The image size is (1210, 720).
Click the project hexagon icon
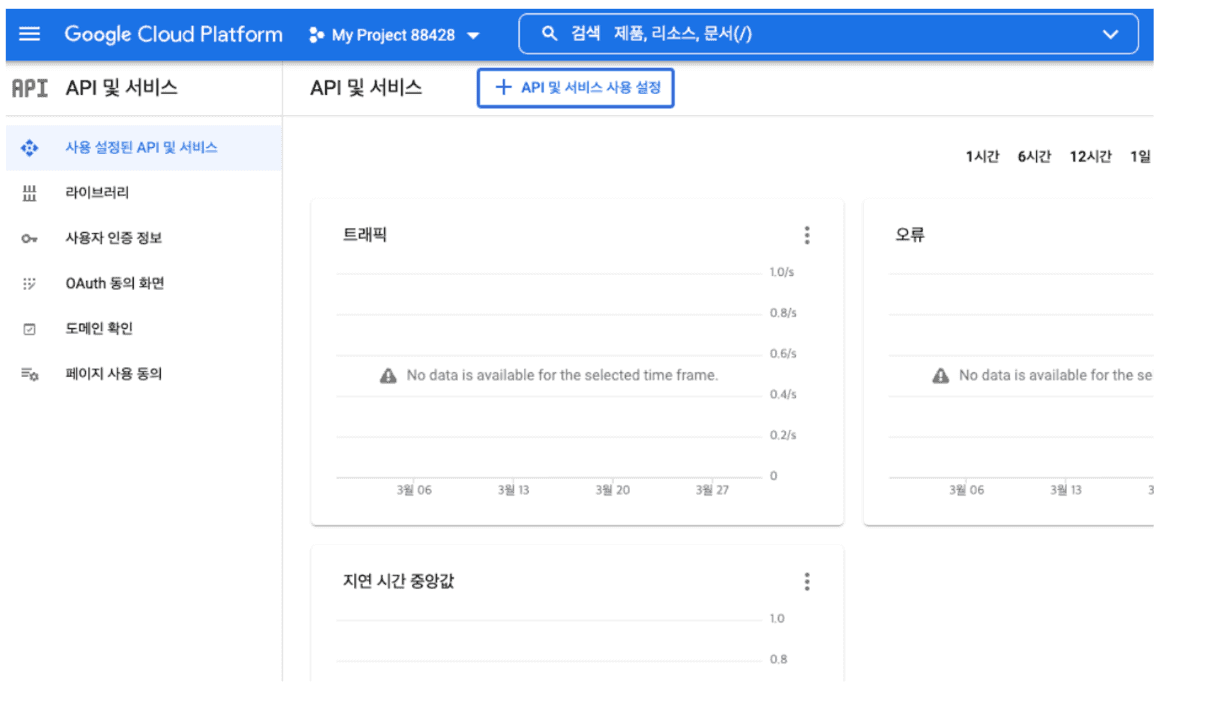coord(317,35)
